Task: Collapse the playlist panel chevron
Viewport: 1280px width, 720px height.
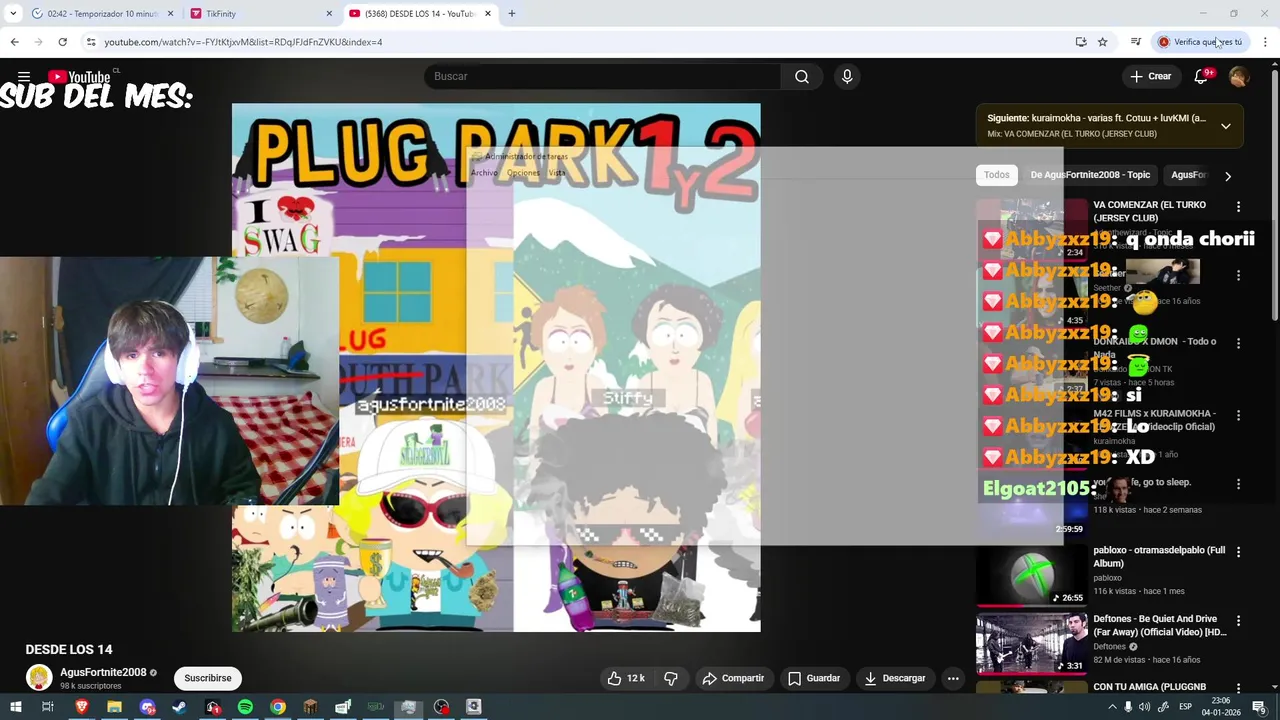Action: tap(1226, 126)
